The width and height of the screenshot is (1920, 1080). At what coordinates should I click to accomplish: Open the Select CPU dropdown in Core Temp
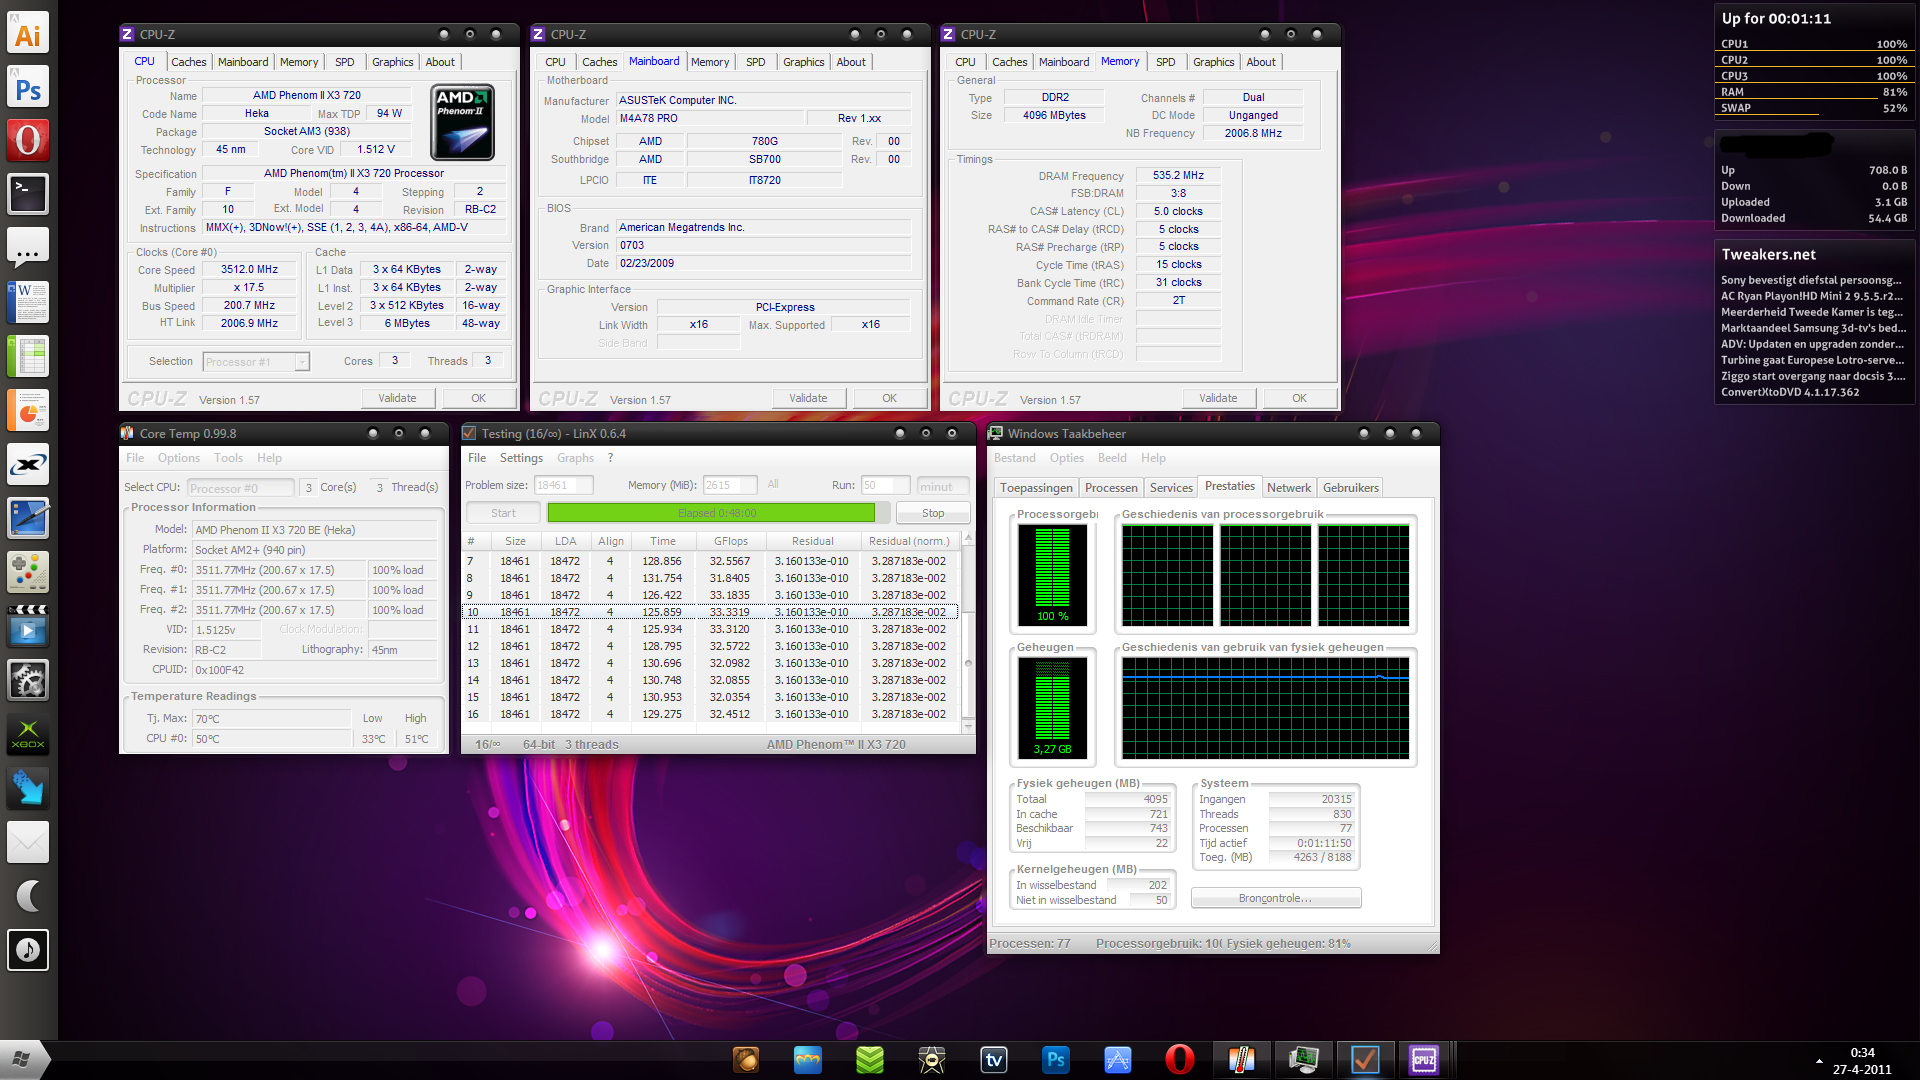click(x=240, y=488)
